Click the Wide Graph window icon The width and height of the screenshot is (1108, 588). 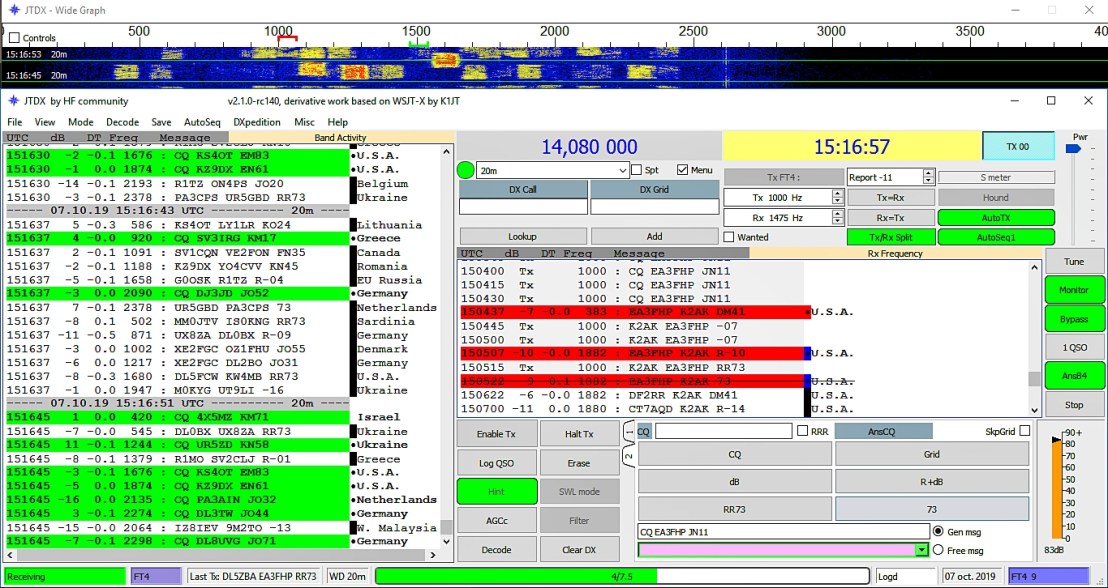pyautogui.click(x=13, y=9)
